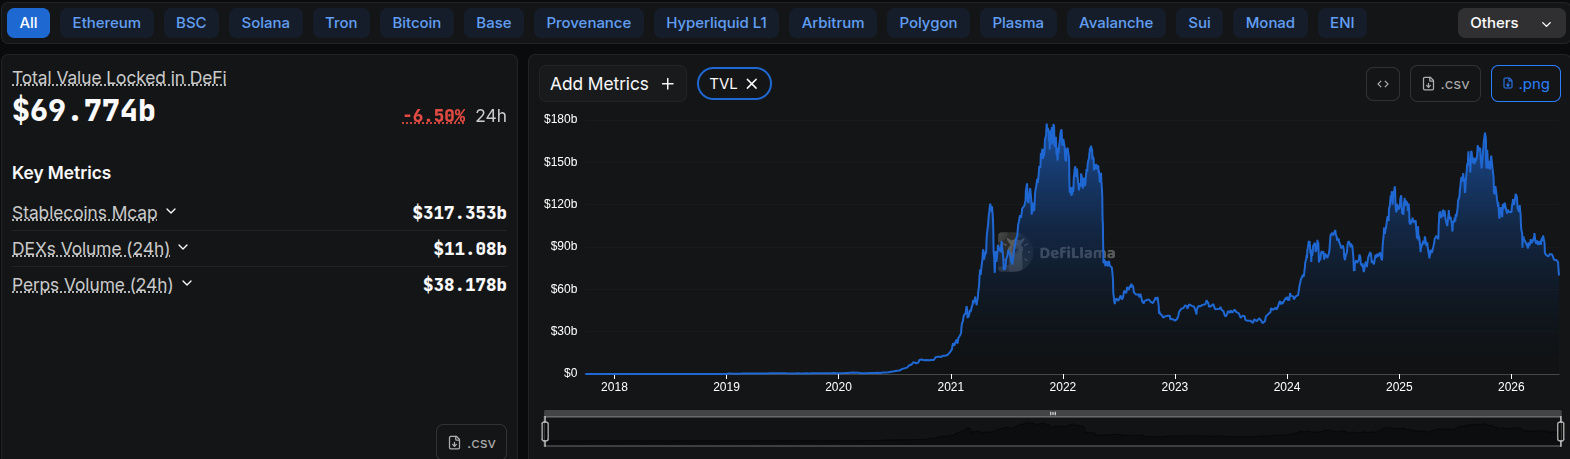Select the Solana chain tab

pos(265,23)
